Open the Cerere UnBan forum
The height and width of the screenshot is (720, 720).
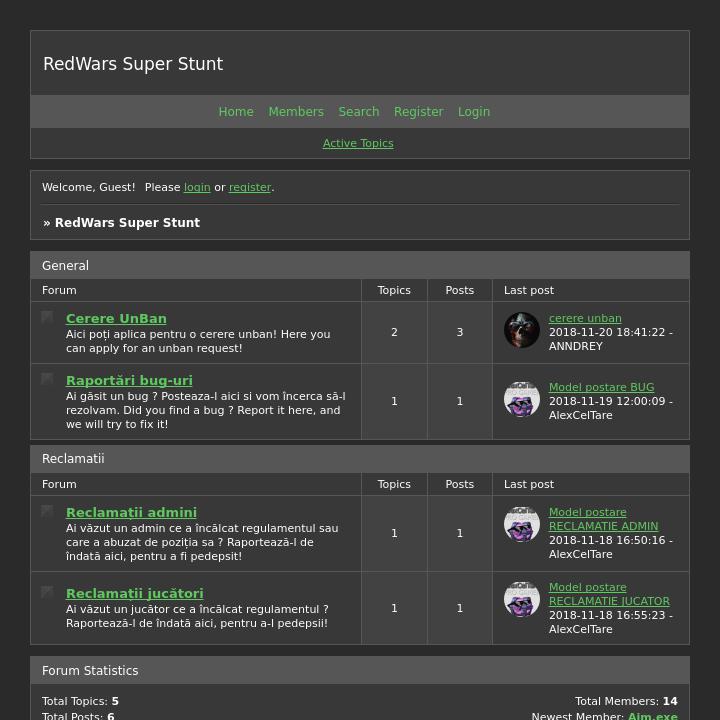116,319
